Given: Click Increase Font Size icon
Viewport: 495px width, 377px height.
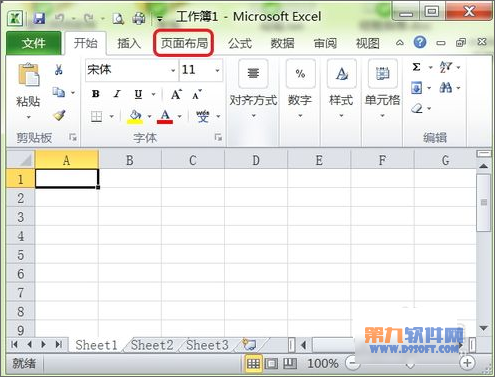Looking at the screenshot, I should (x=176, y=94).
